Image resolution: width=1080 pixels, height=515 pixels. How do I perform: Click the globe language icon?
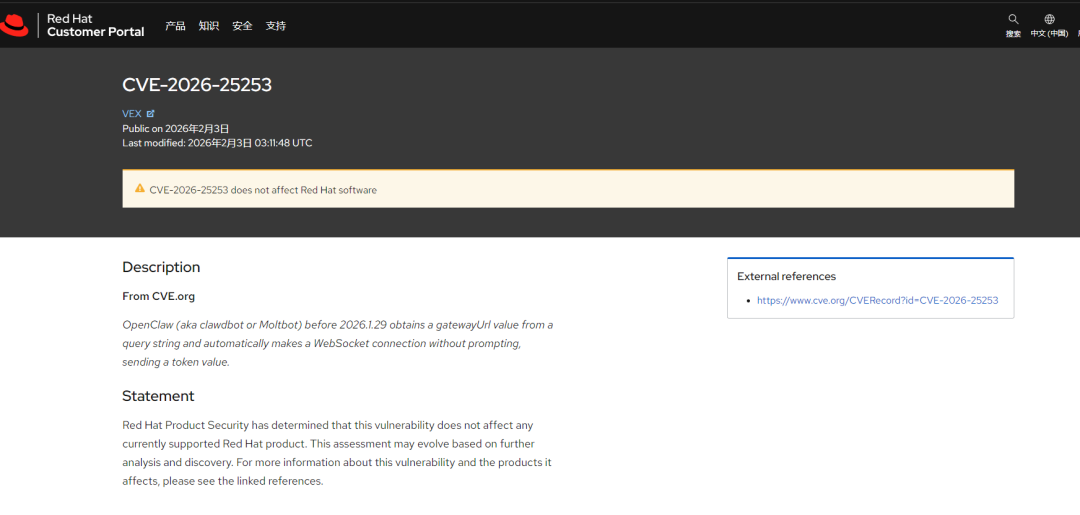tap(1049, 19)
